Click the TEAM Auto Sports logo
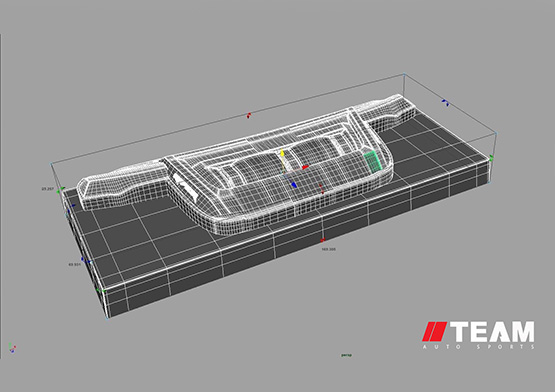 (x=478, y=335)
